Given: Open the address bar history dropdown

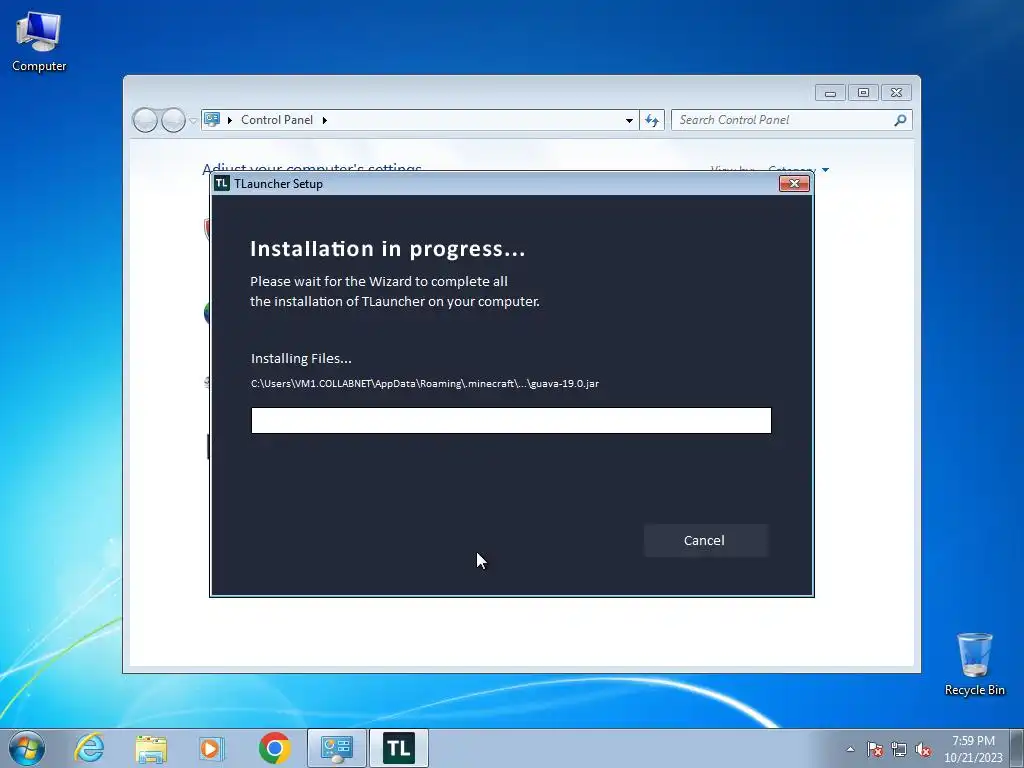Looking at the screenshot, I should [629, 120].
